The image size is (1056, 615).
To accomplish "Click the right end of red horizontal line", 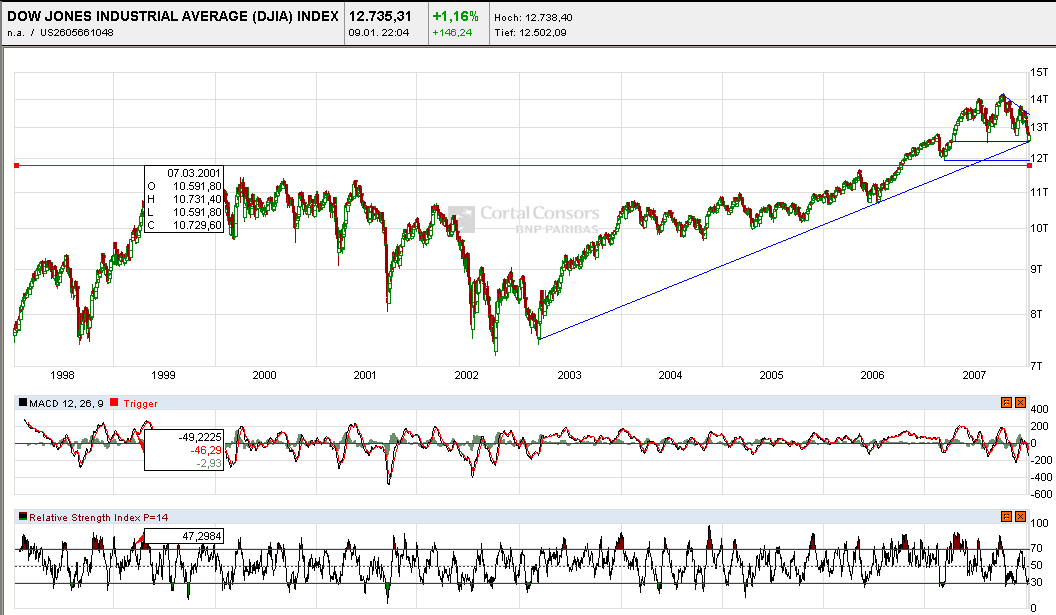I will 1029,165.
